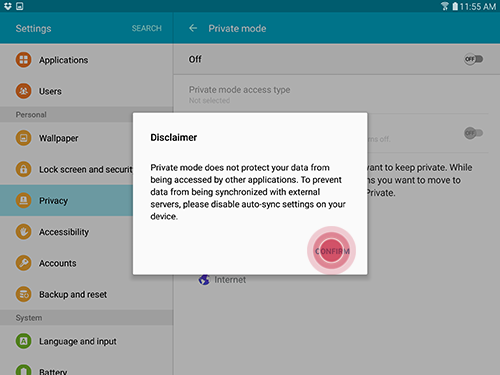Viewport: 500px width, 375px height.
Task: Tap the disclaimer body text paragraph
Action: [248, 192]
